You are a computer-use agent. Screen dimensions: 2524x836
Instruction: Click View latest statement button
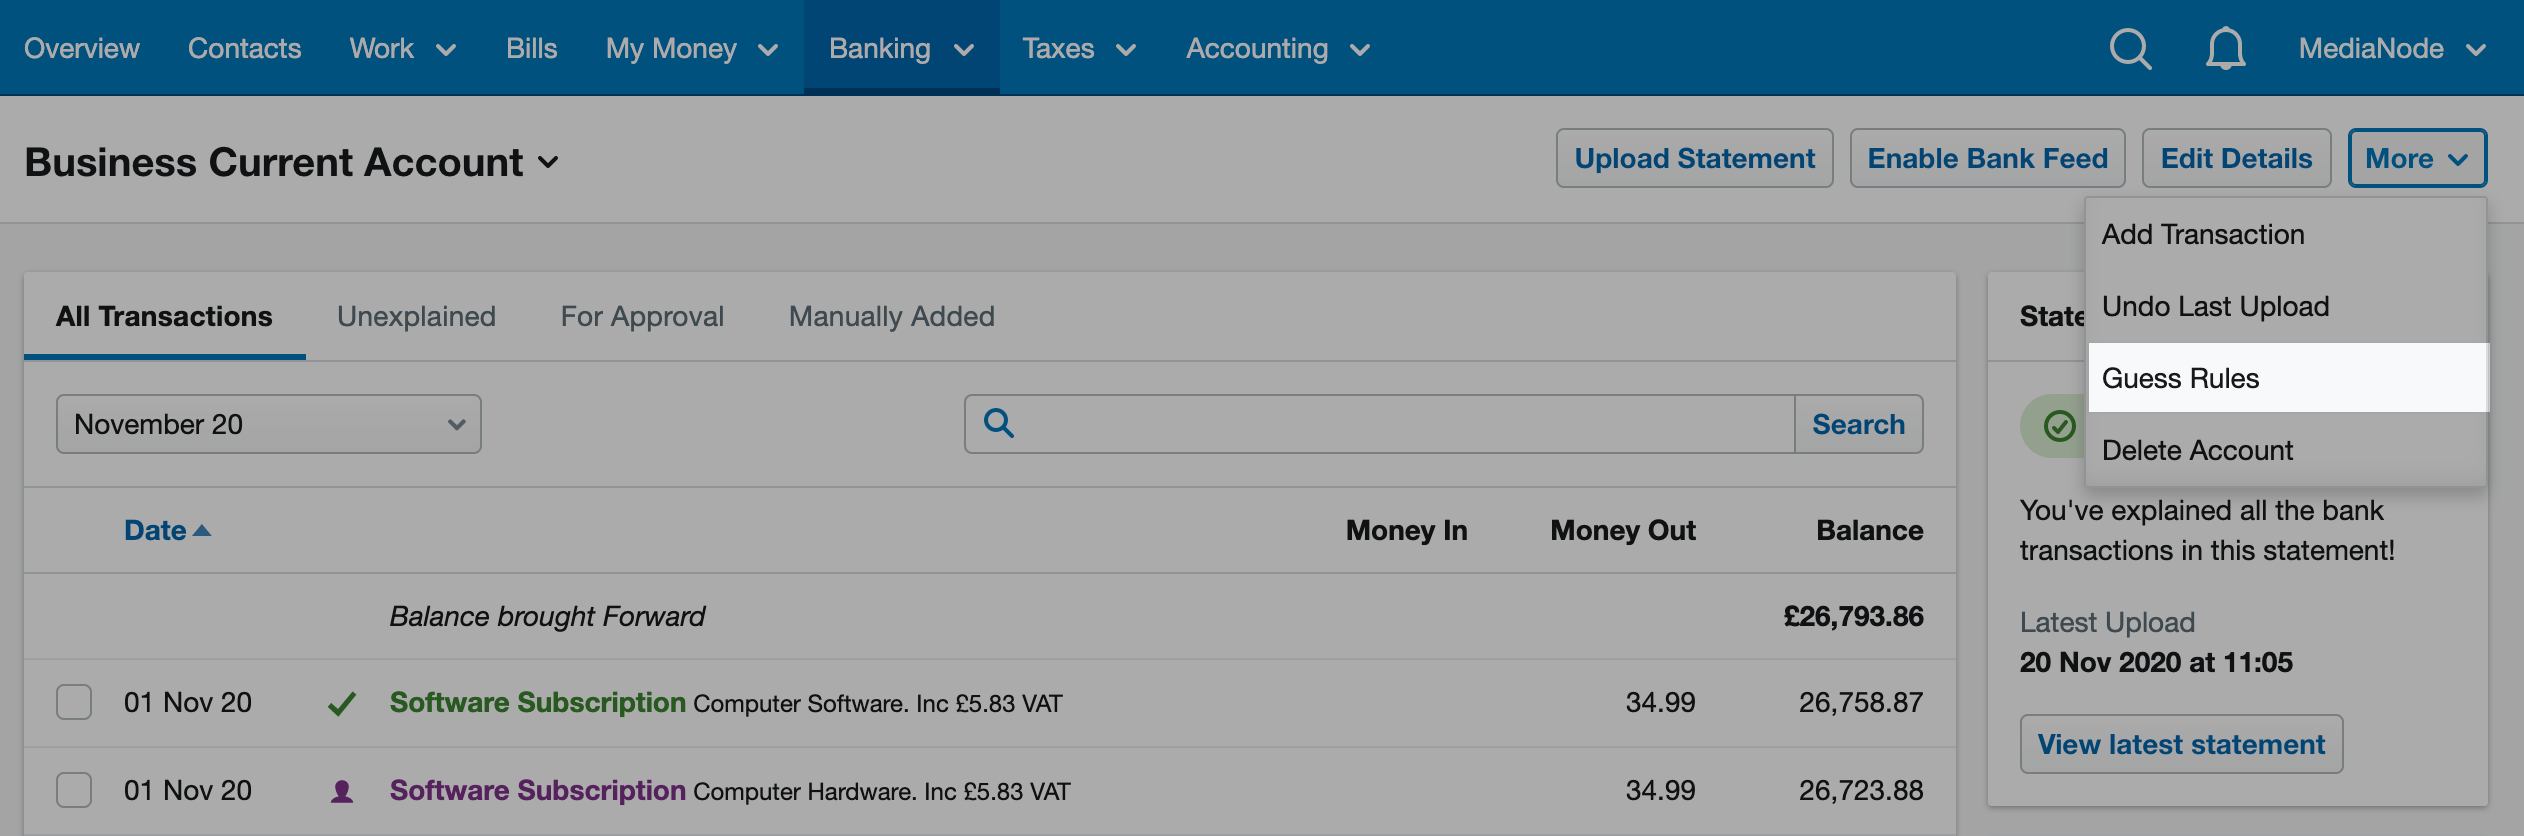pos(2181,744)
